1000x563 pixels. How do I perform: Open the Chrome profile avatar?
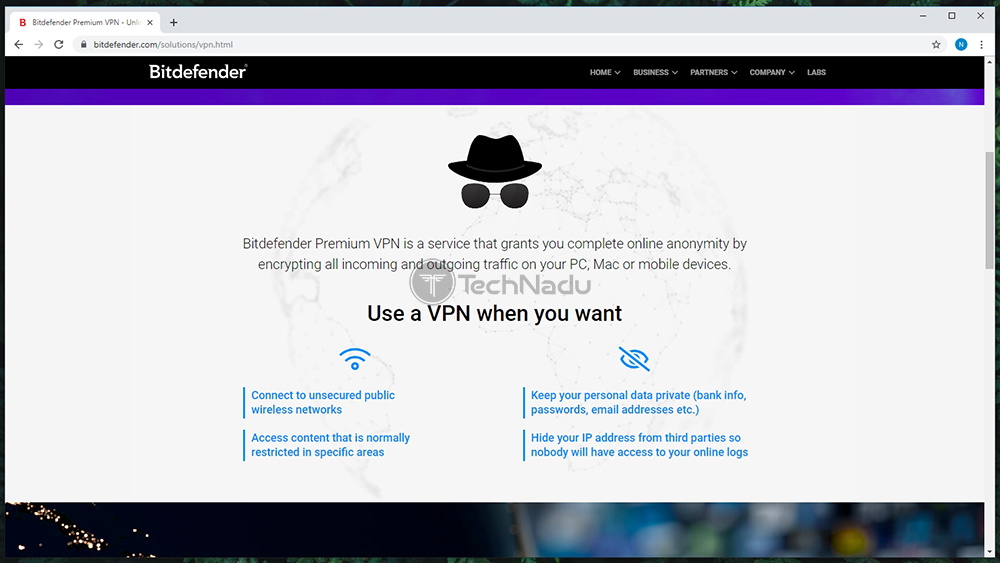pos(960,45)
